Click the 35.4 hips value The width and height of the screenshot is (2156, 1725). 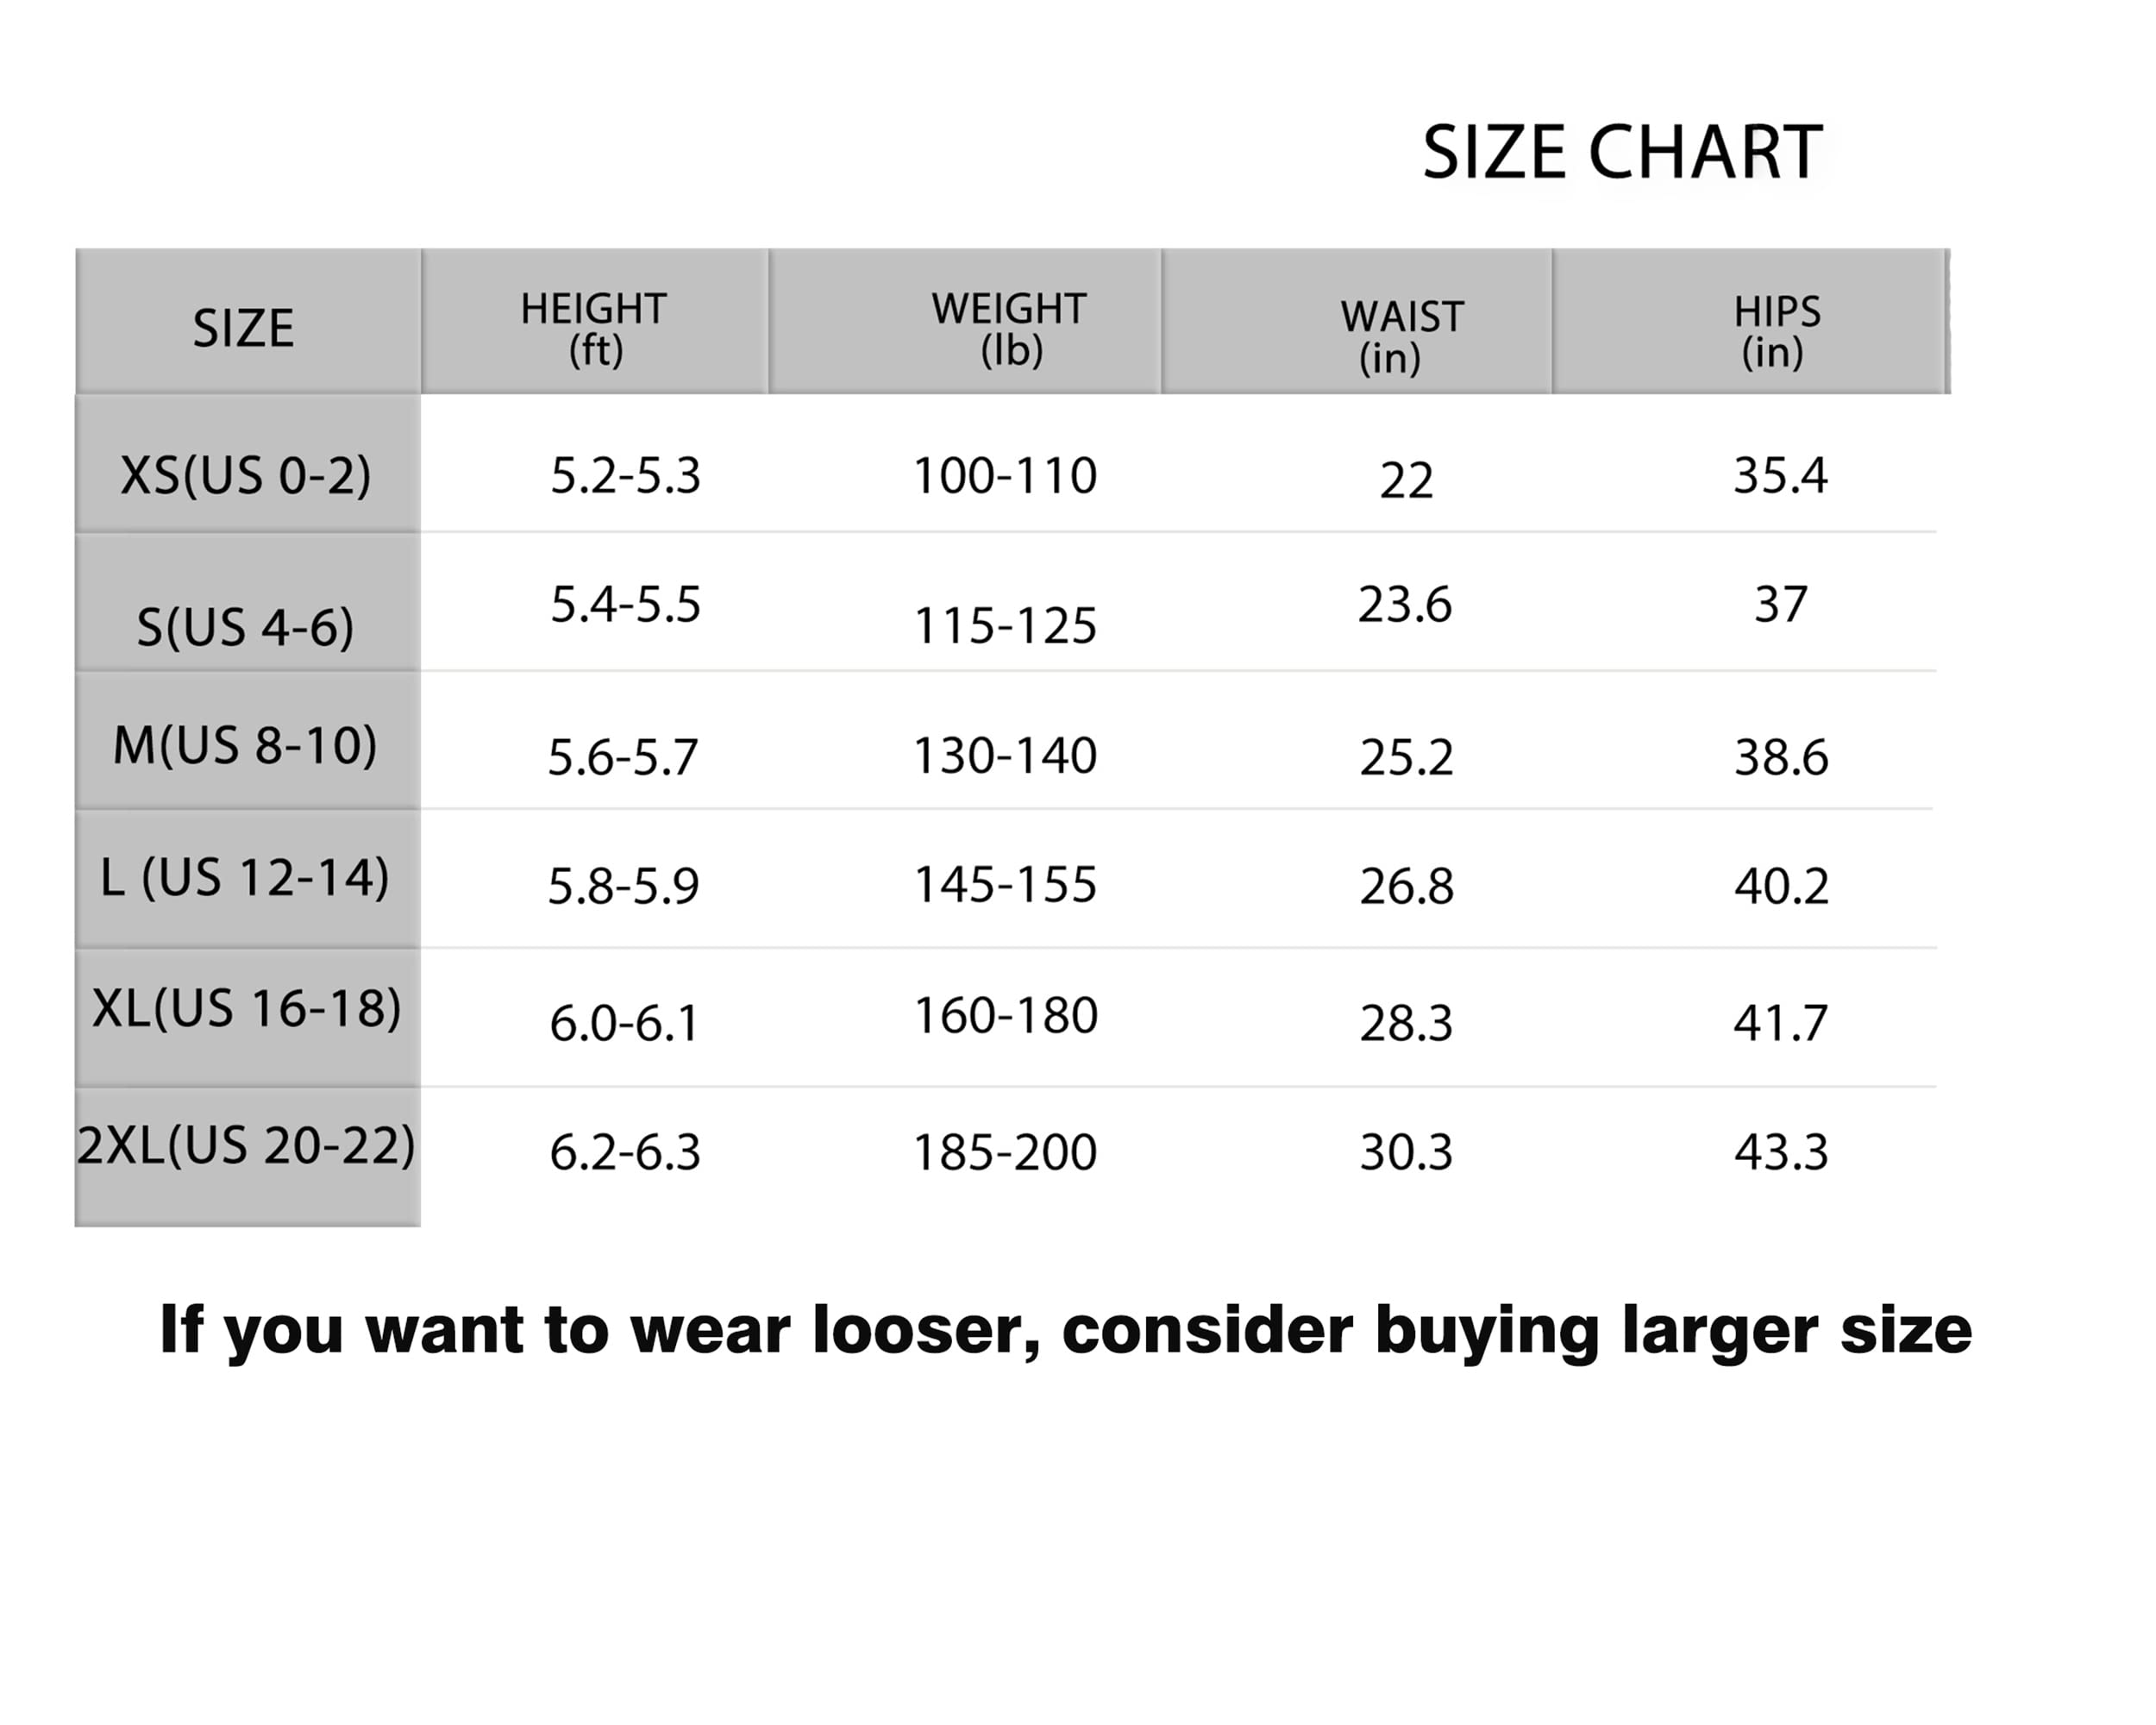[x=1780, y=475]
